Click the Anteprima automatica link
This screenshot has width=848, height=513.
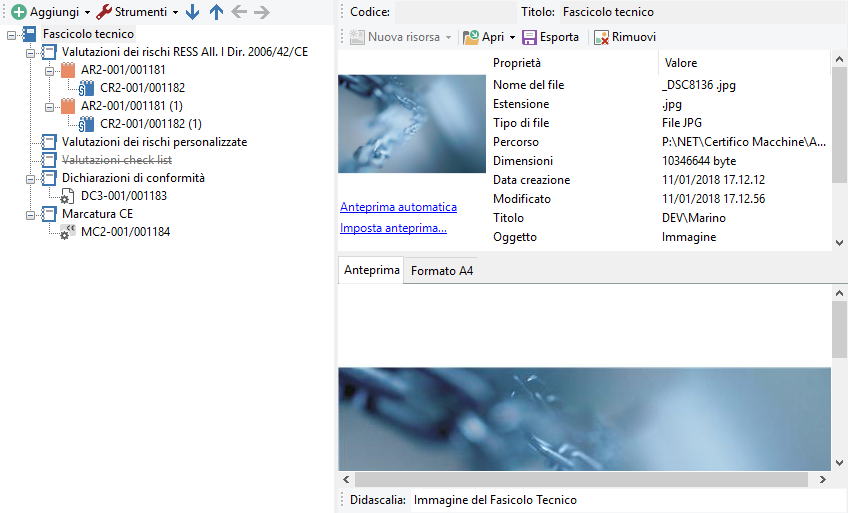coord(398,207)
